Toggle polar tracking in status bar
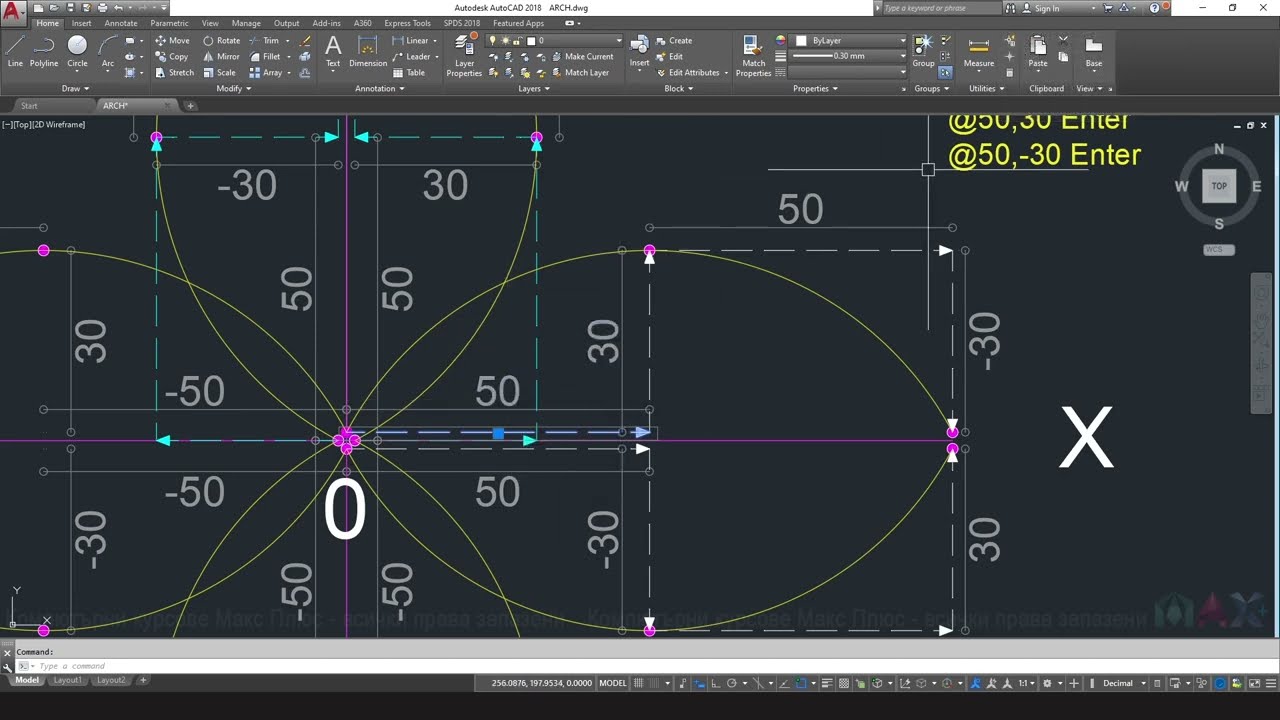The image size is (1280, 720). 732,683
